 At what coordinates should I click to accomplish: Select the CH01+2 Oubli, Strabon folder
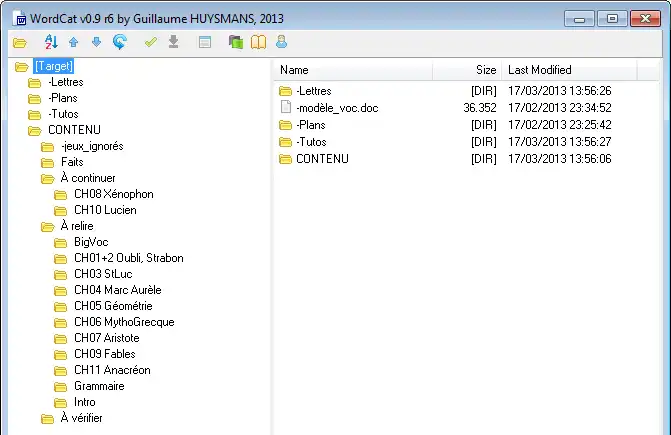pyautogui.click(x=129, y=258)
